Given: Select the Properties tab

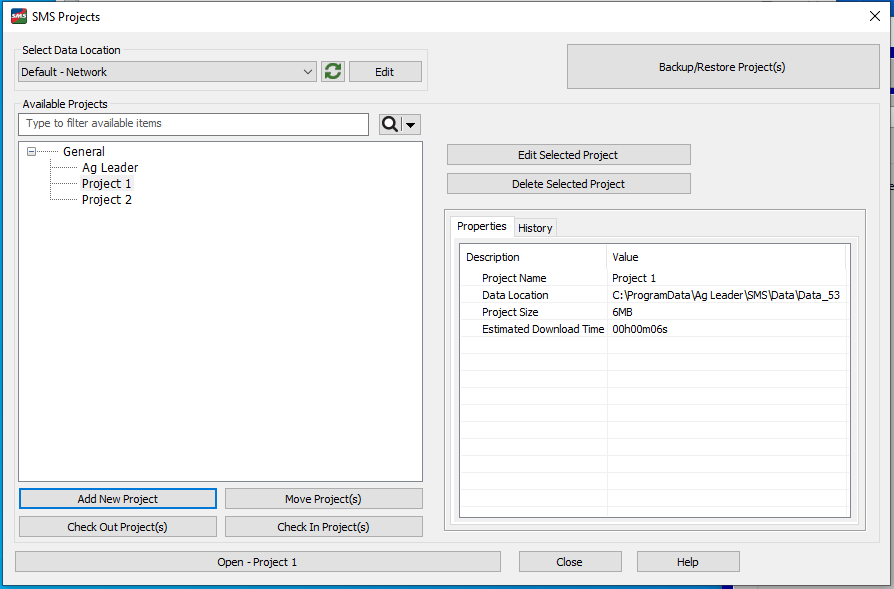Looking at the screenshot, I should point(482,226).
